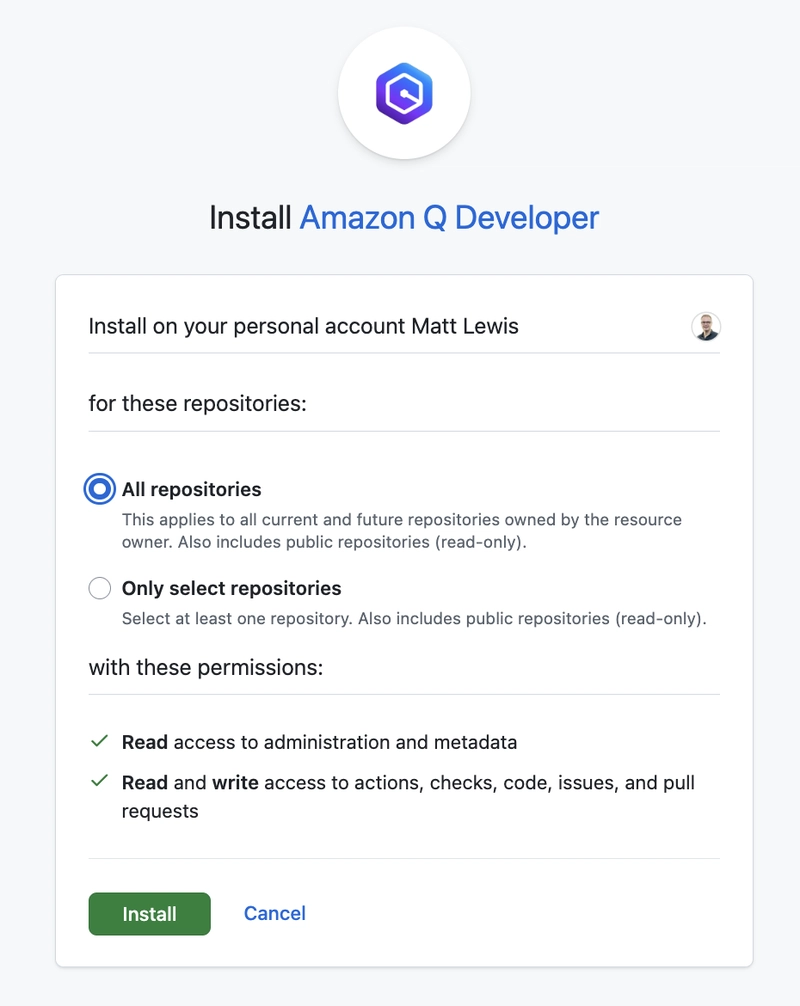Click the Read and write access permission text
800x1006 pixels.
point(408,796)
